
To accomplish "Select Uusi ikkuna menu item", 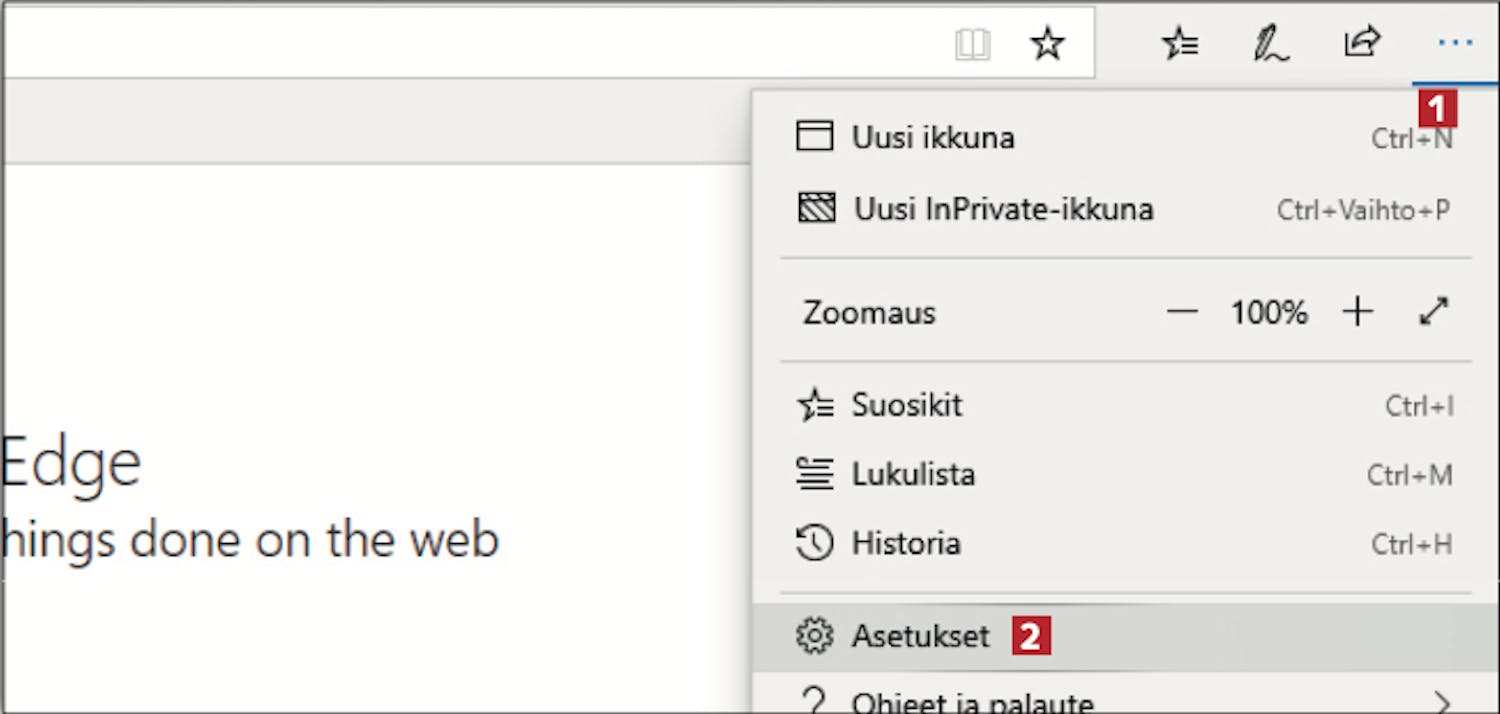I will [1125, 137].
